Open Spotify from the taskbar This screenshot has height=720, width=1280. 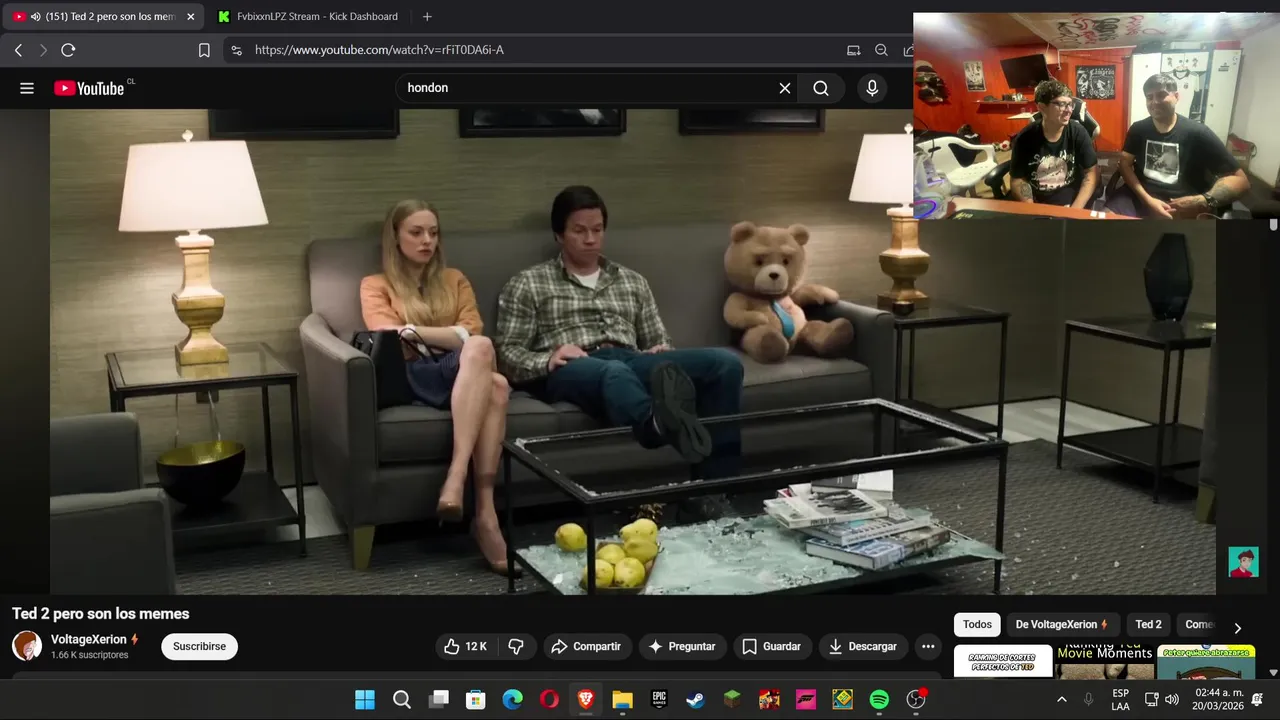pyautogui.click(x=879, y=700)
